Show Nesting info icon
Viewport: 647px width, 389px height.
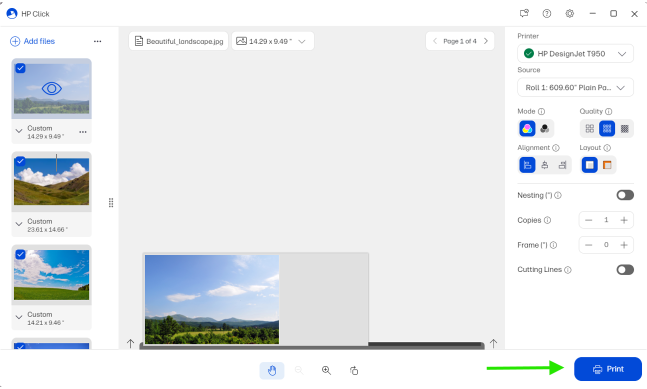[x=558, y=195]
